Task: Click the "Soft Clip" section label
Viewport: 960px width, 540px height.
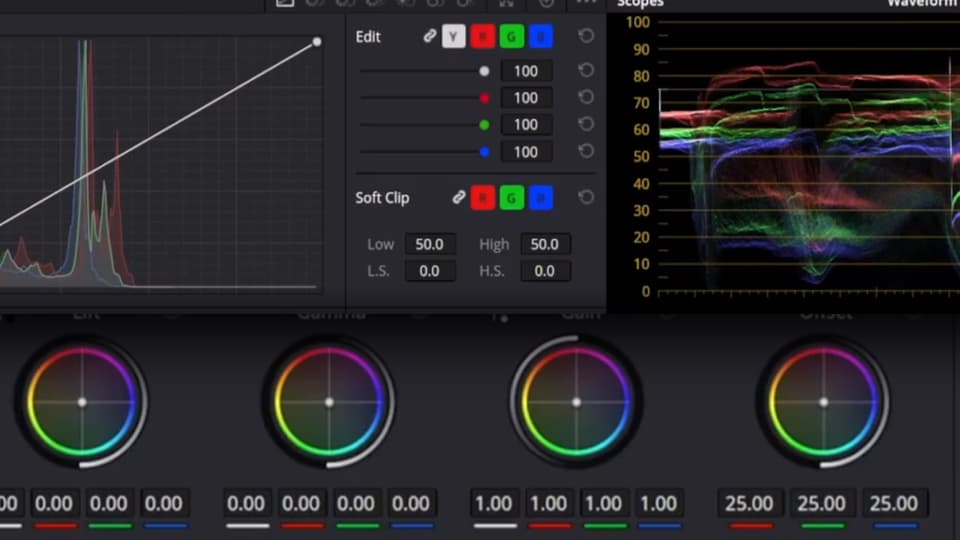Action: point(383,198)
